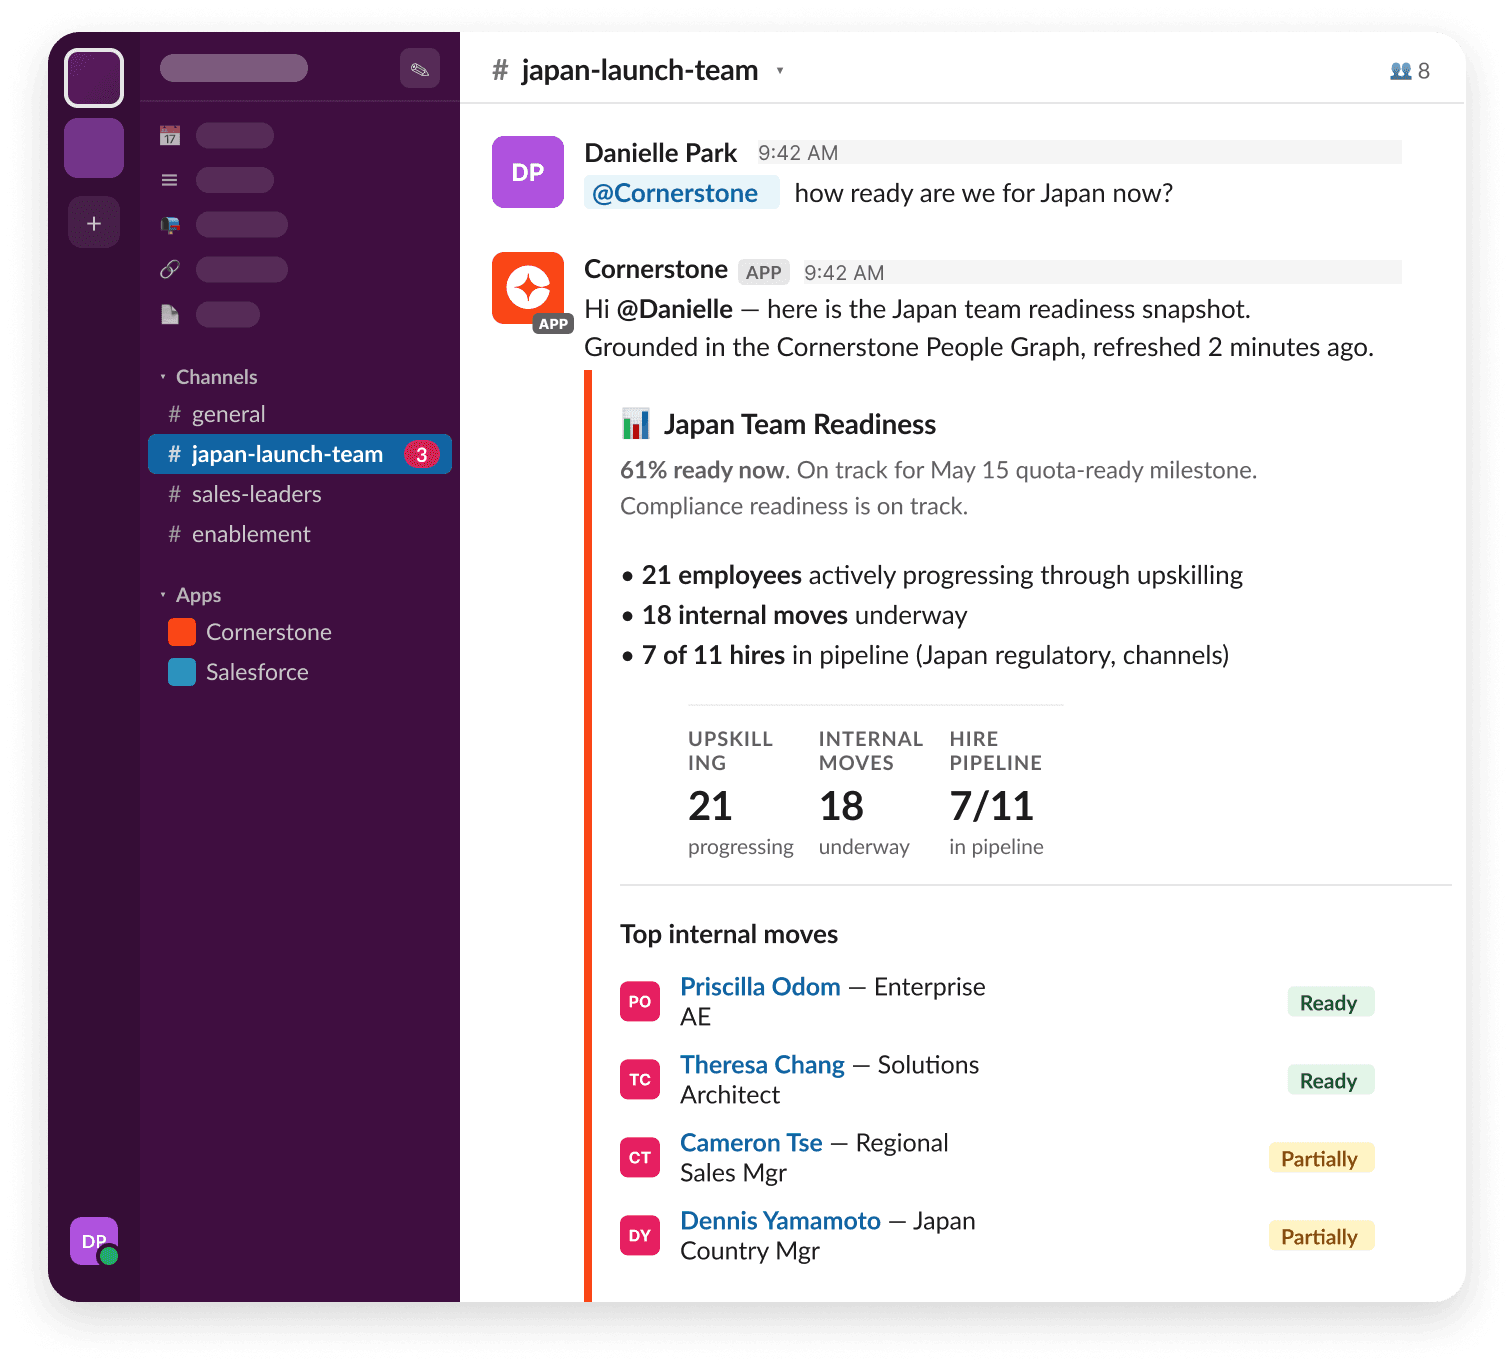Click the CT avatar for Cameron Tse

(x=640, y=1157)
